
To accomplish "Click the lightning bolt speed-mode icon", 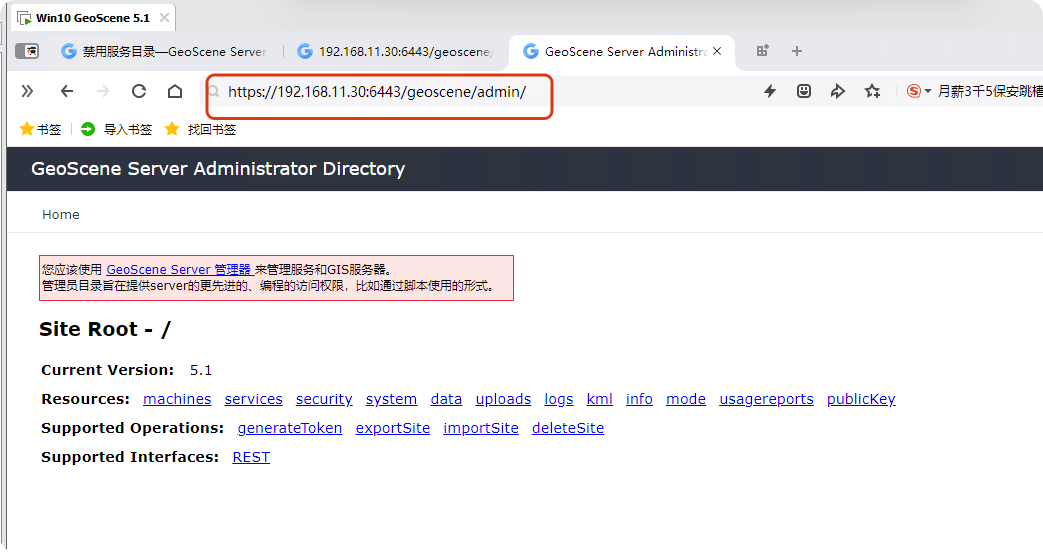I will (x=770, y=91).
